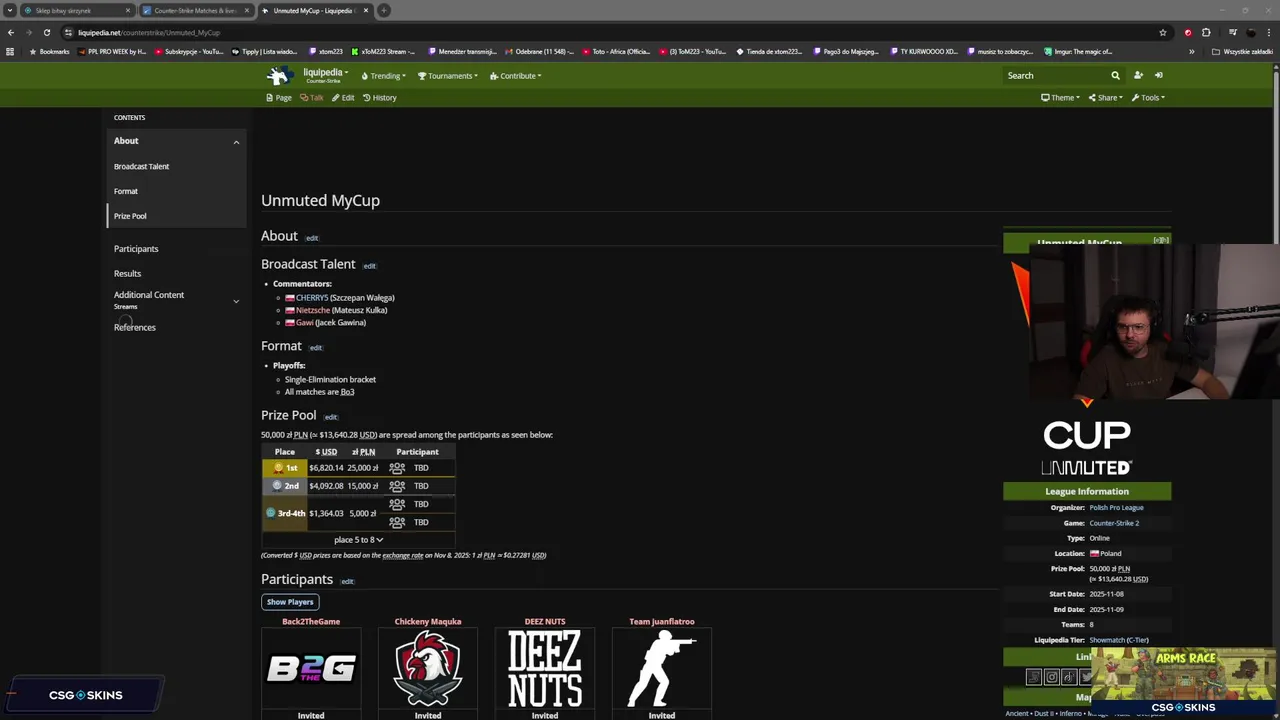Jump to Results in contents
The width and height of the screenshot is (1280, 720).
pyautogui.click(x=127, y=274)
